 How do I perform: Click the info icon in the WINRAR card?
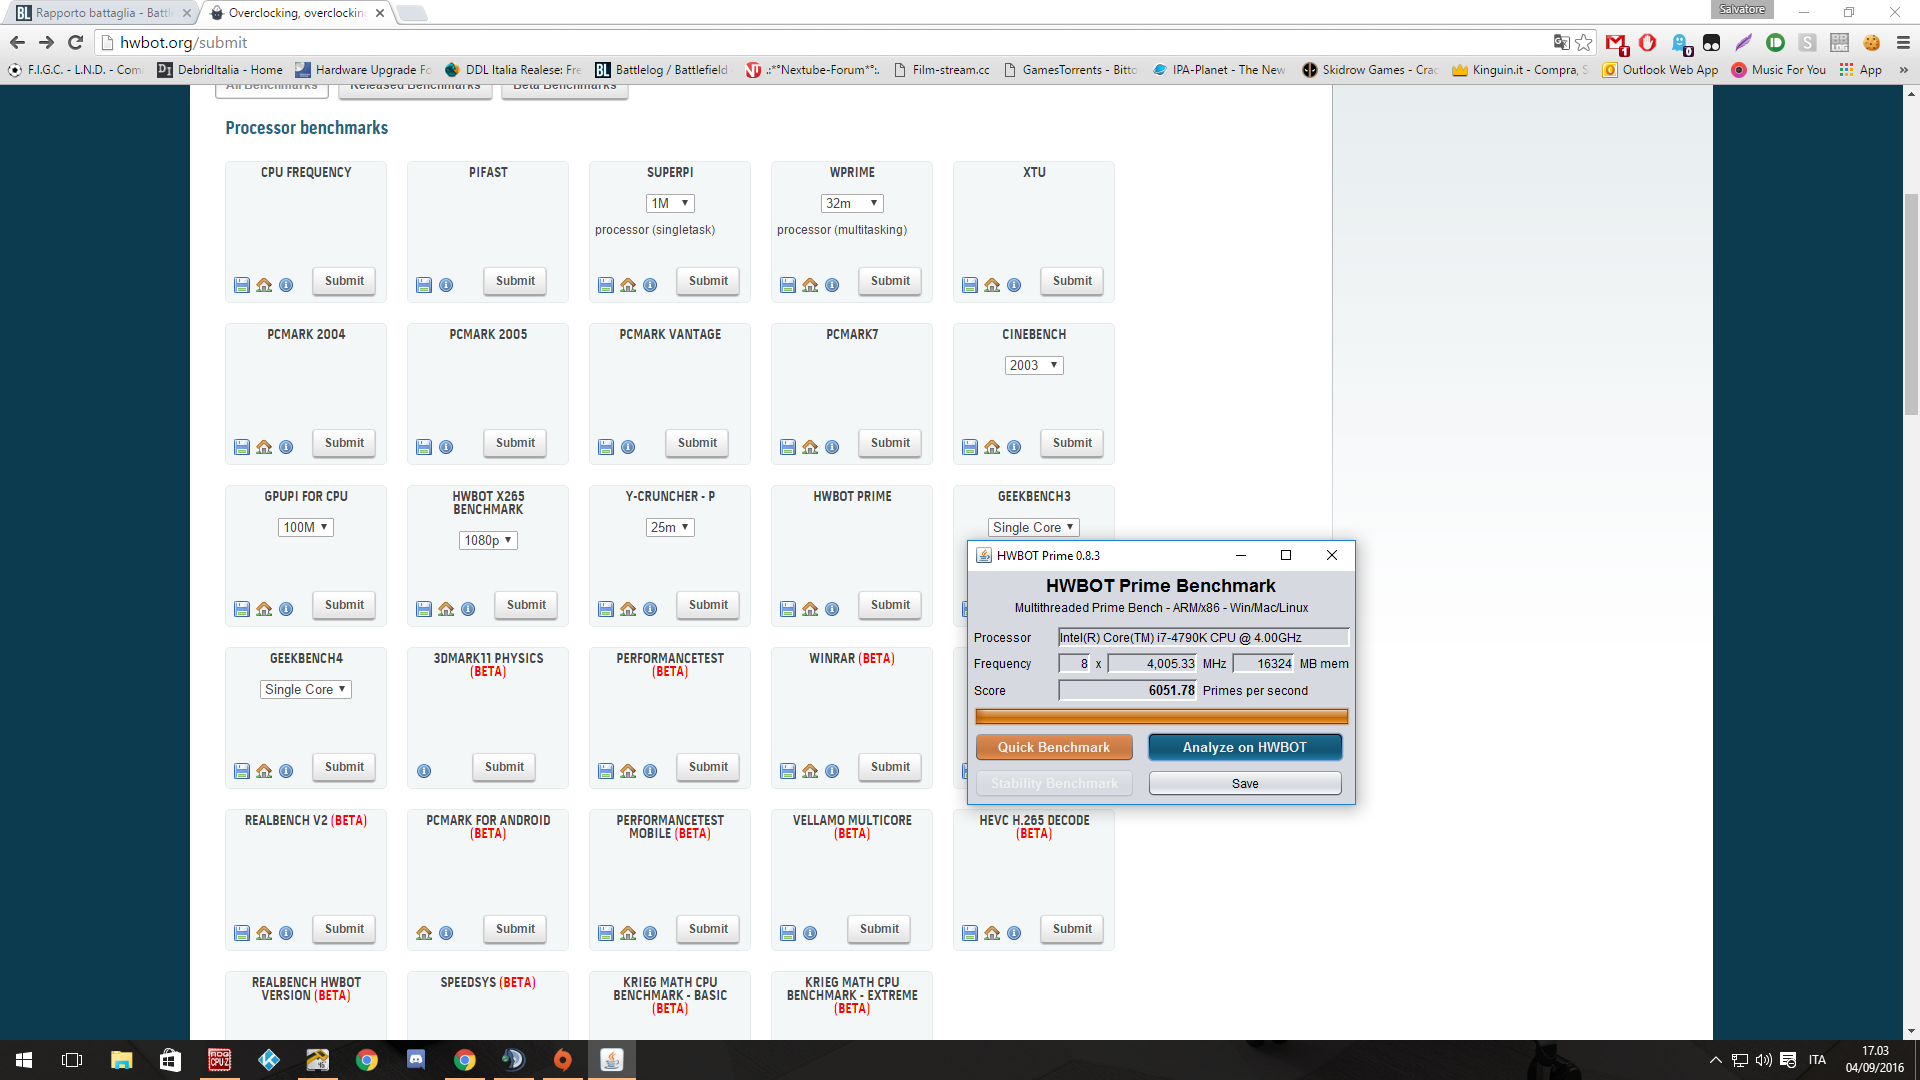pyautogui.click(x=832, y=771)
